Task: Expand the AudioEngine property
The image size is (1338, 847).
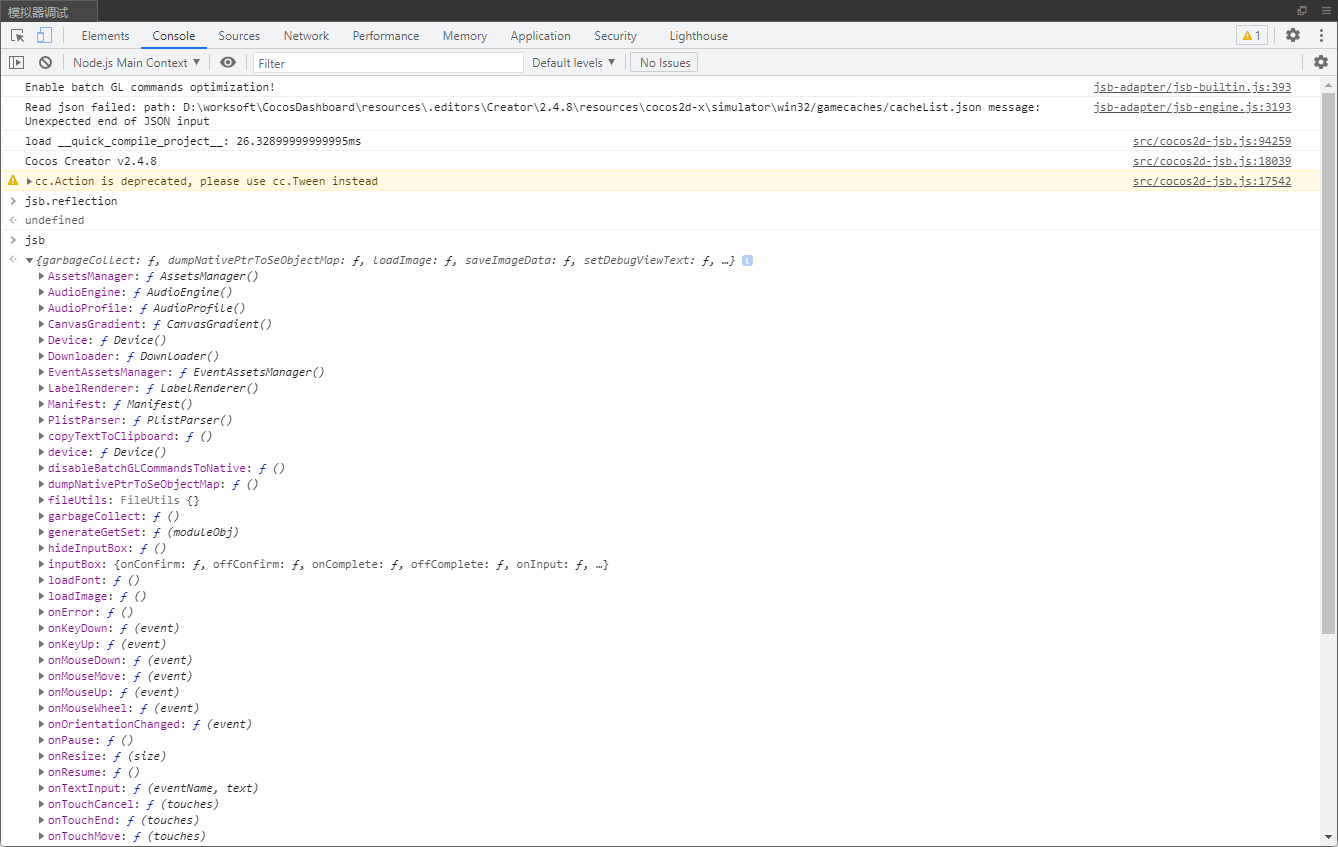Action: tap(42, 292)
